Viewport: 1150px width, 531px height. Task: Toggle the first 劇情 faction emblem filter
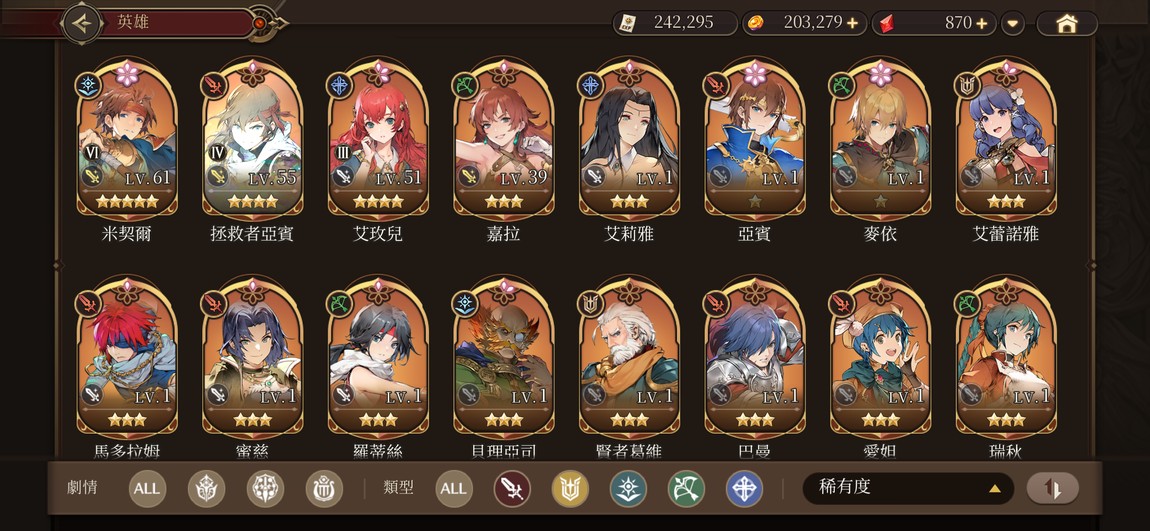pyautogui.click(x=206, y=488)
